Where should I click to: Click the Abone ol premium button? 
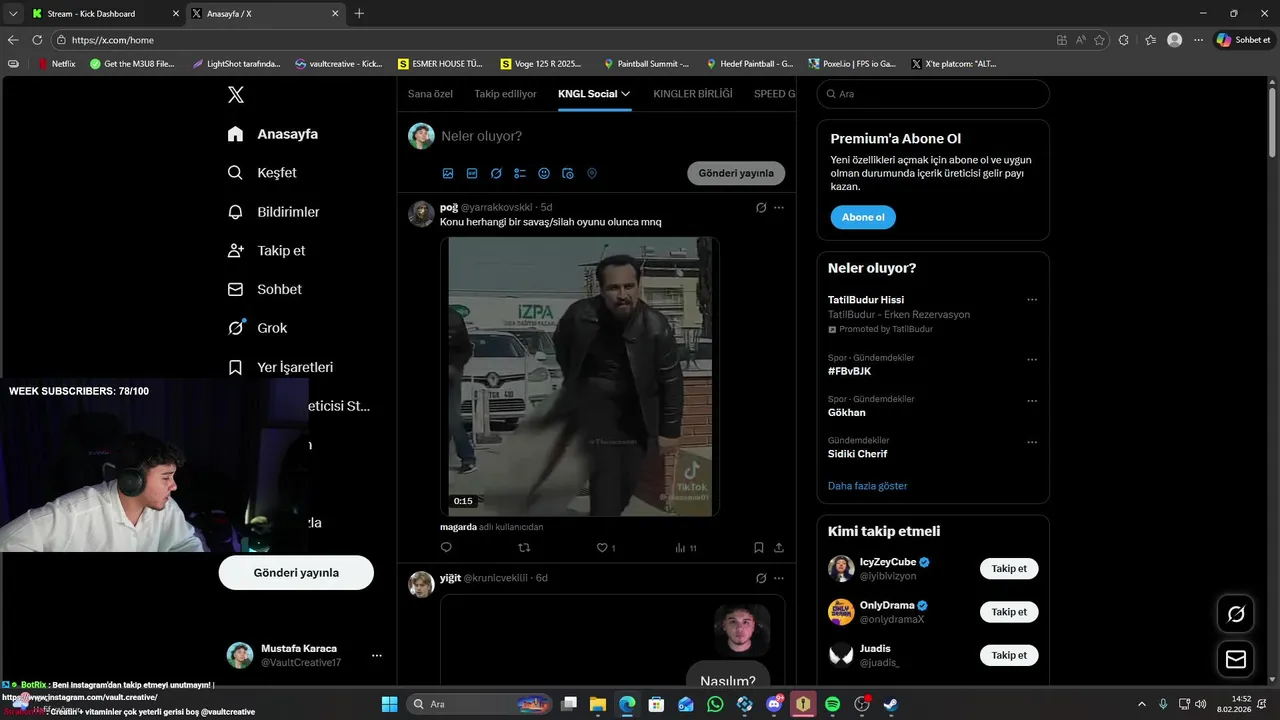point(863,217)
